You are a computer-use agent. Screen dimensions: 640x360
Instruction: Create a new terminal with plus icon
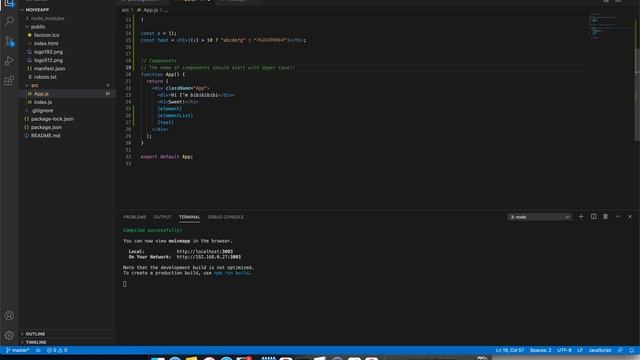(x=581, y=217)
